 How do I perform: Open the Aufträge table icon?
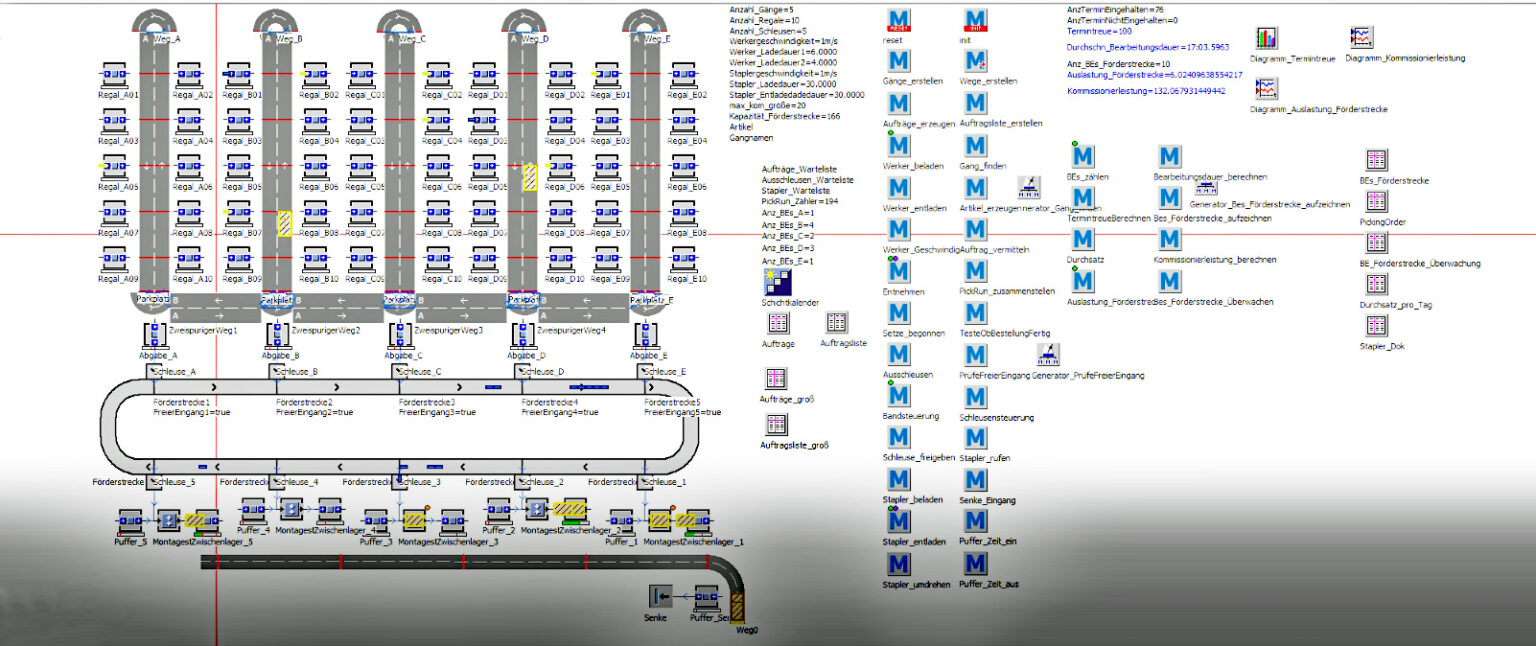[777, 323]
